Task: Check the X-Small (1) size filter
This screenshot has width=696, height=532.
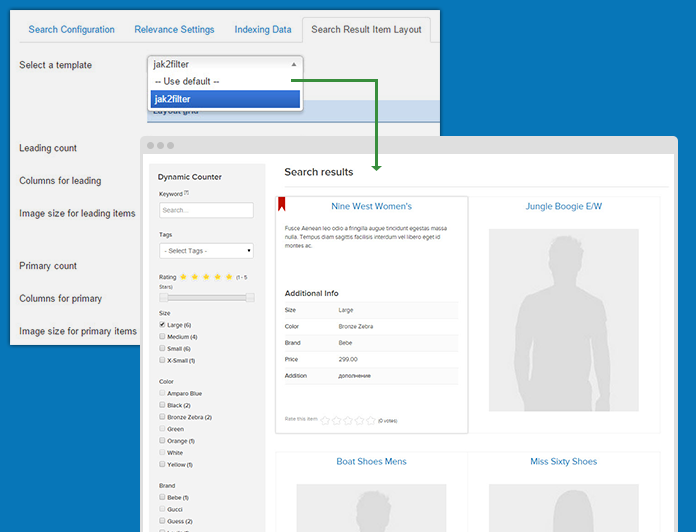Action: coord(162,360)
